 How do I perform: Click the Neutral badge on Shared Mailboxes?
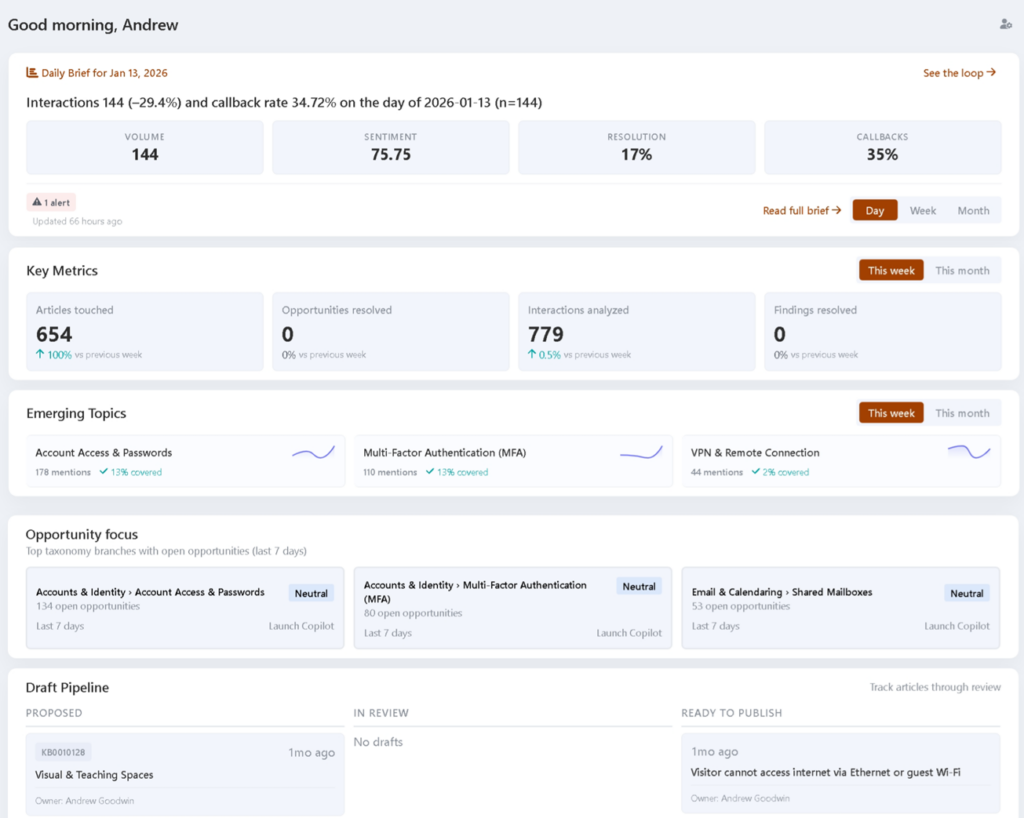pos(966,593)
